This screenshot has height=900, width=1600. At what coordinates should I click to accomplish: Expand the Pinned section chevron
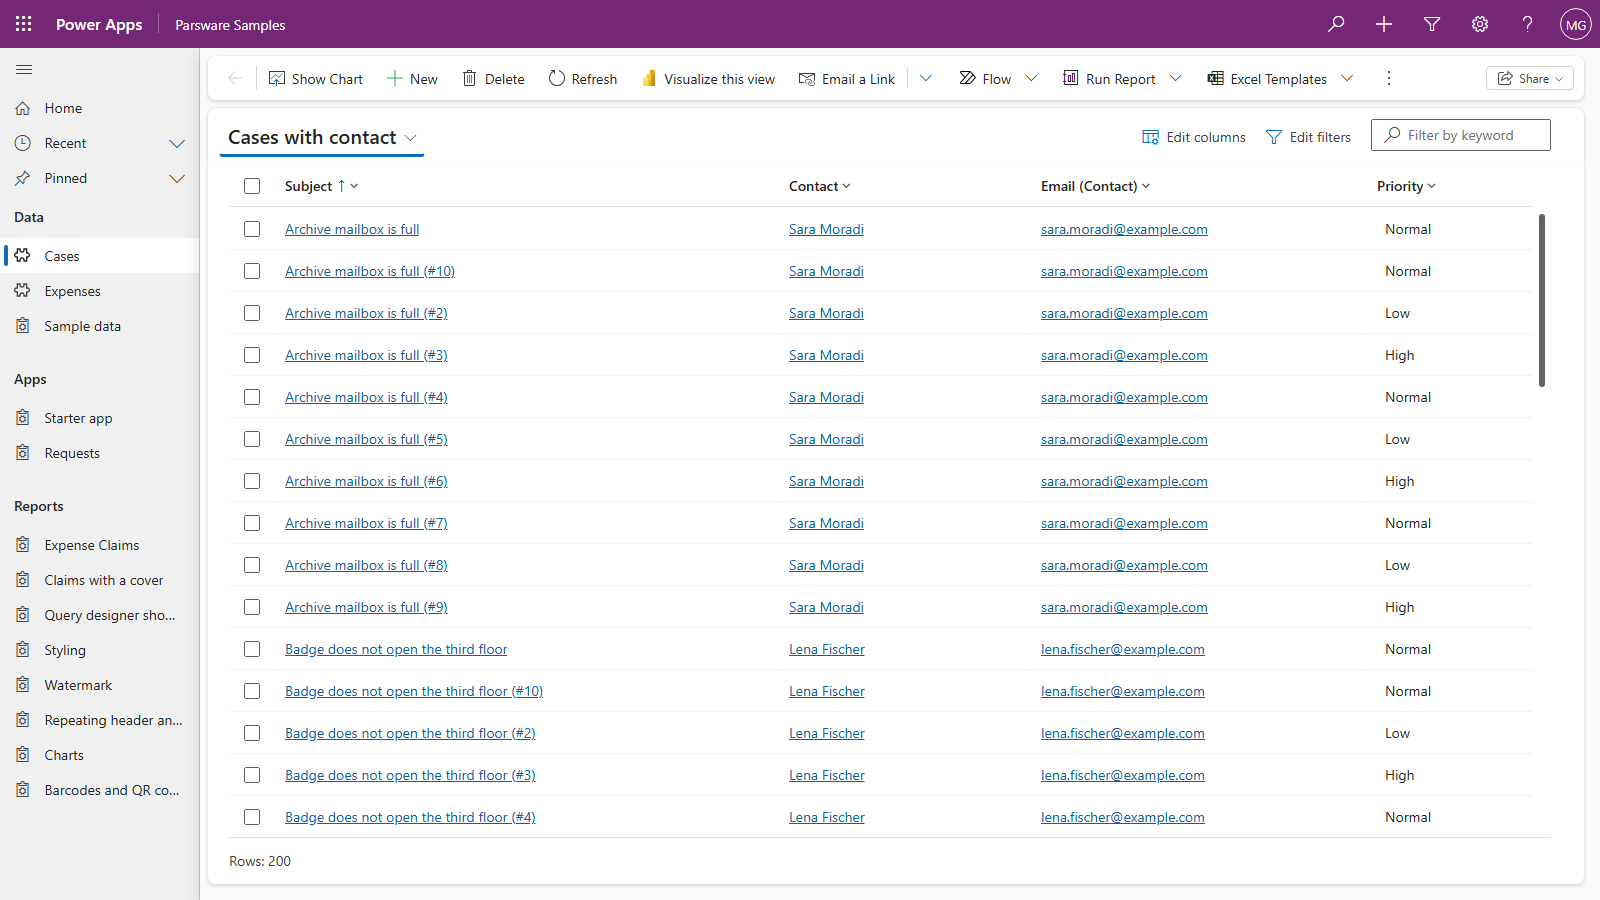(x=177, y=178)
